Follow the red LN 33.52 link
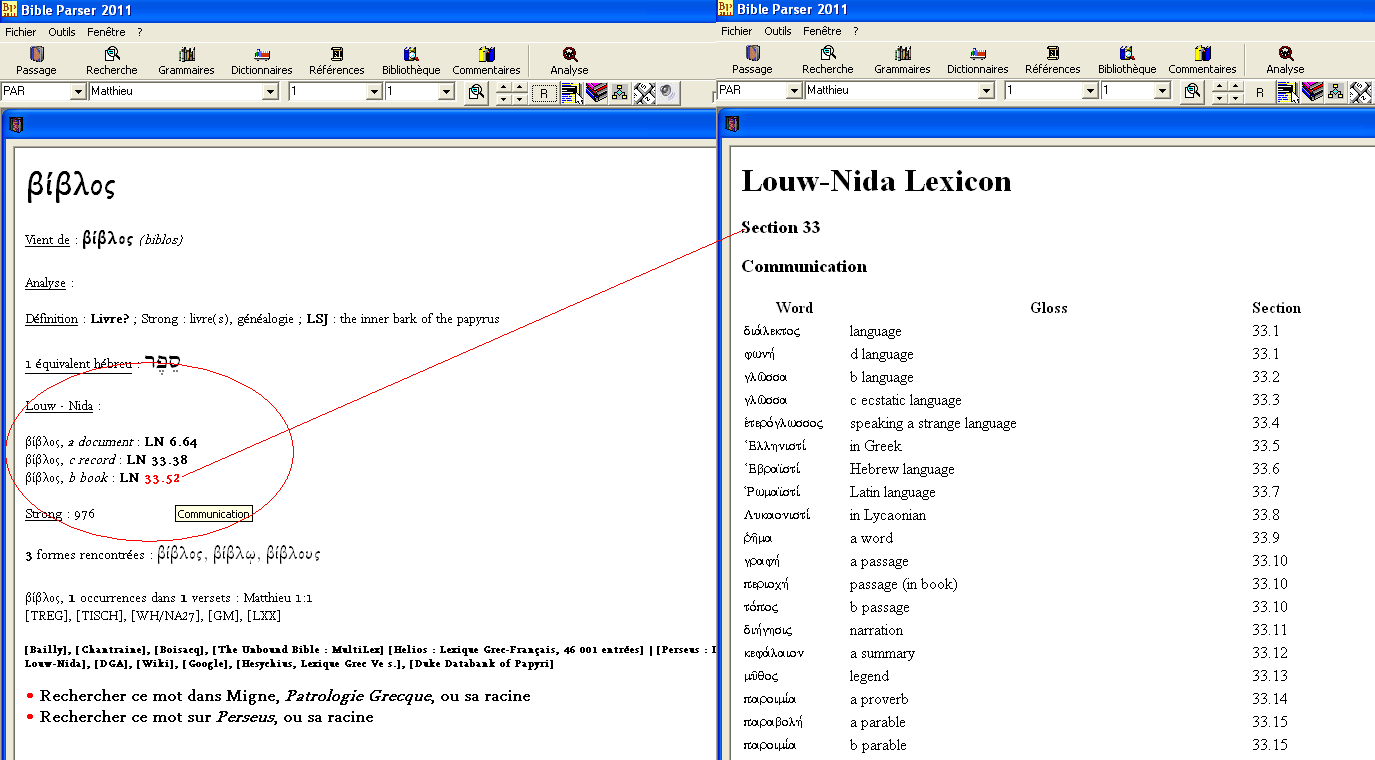Screen dimensions: 1375x760 click(x=162, y=479)
